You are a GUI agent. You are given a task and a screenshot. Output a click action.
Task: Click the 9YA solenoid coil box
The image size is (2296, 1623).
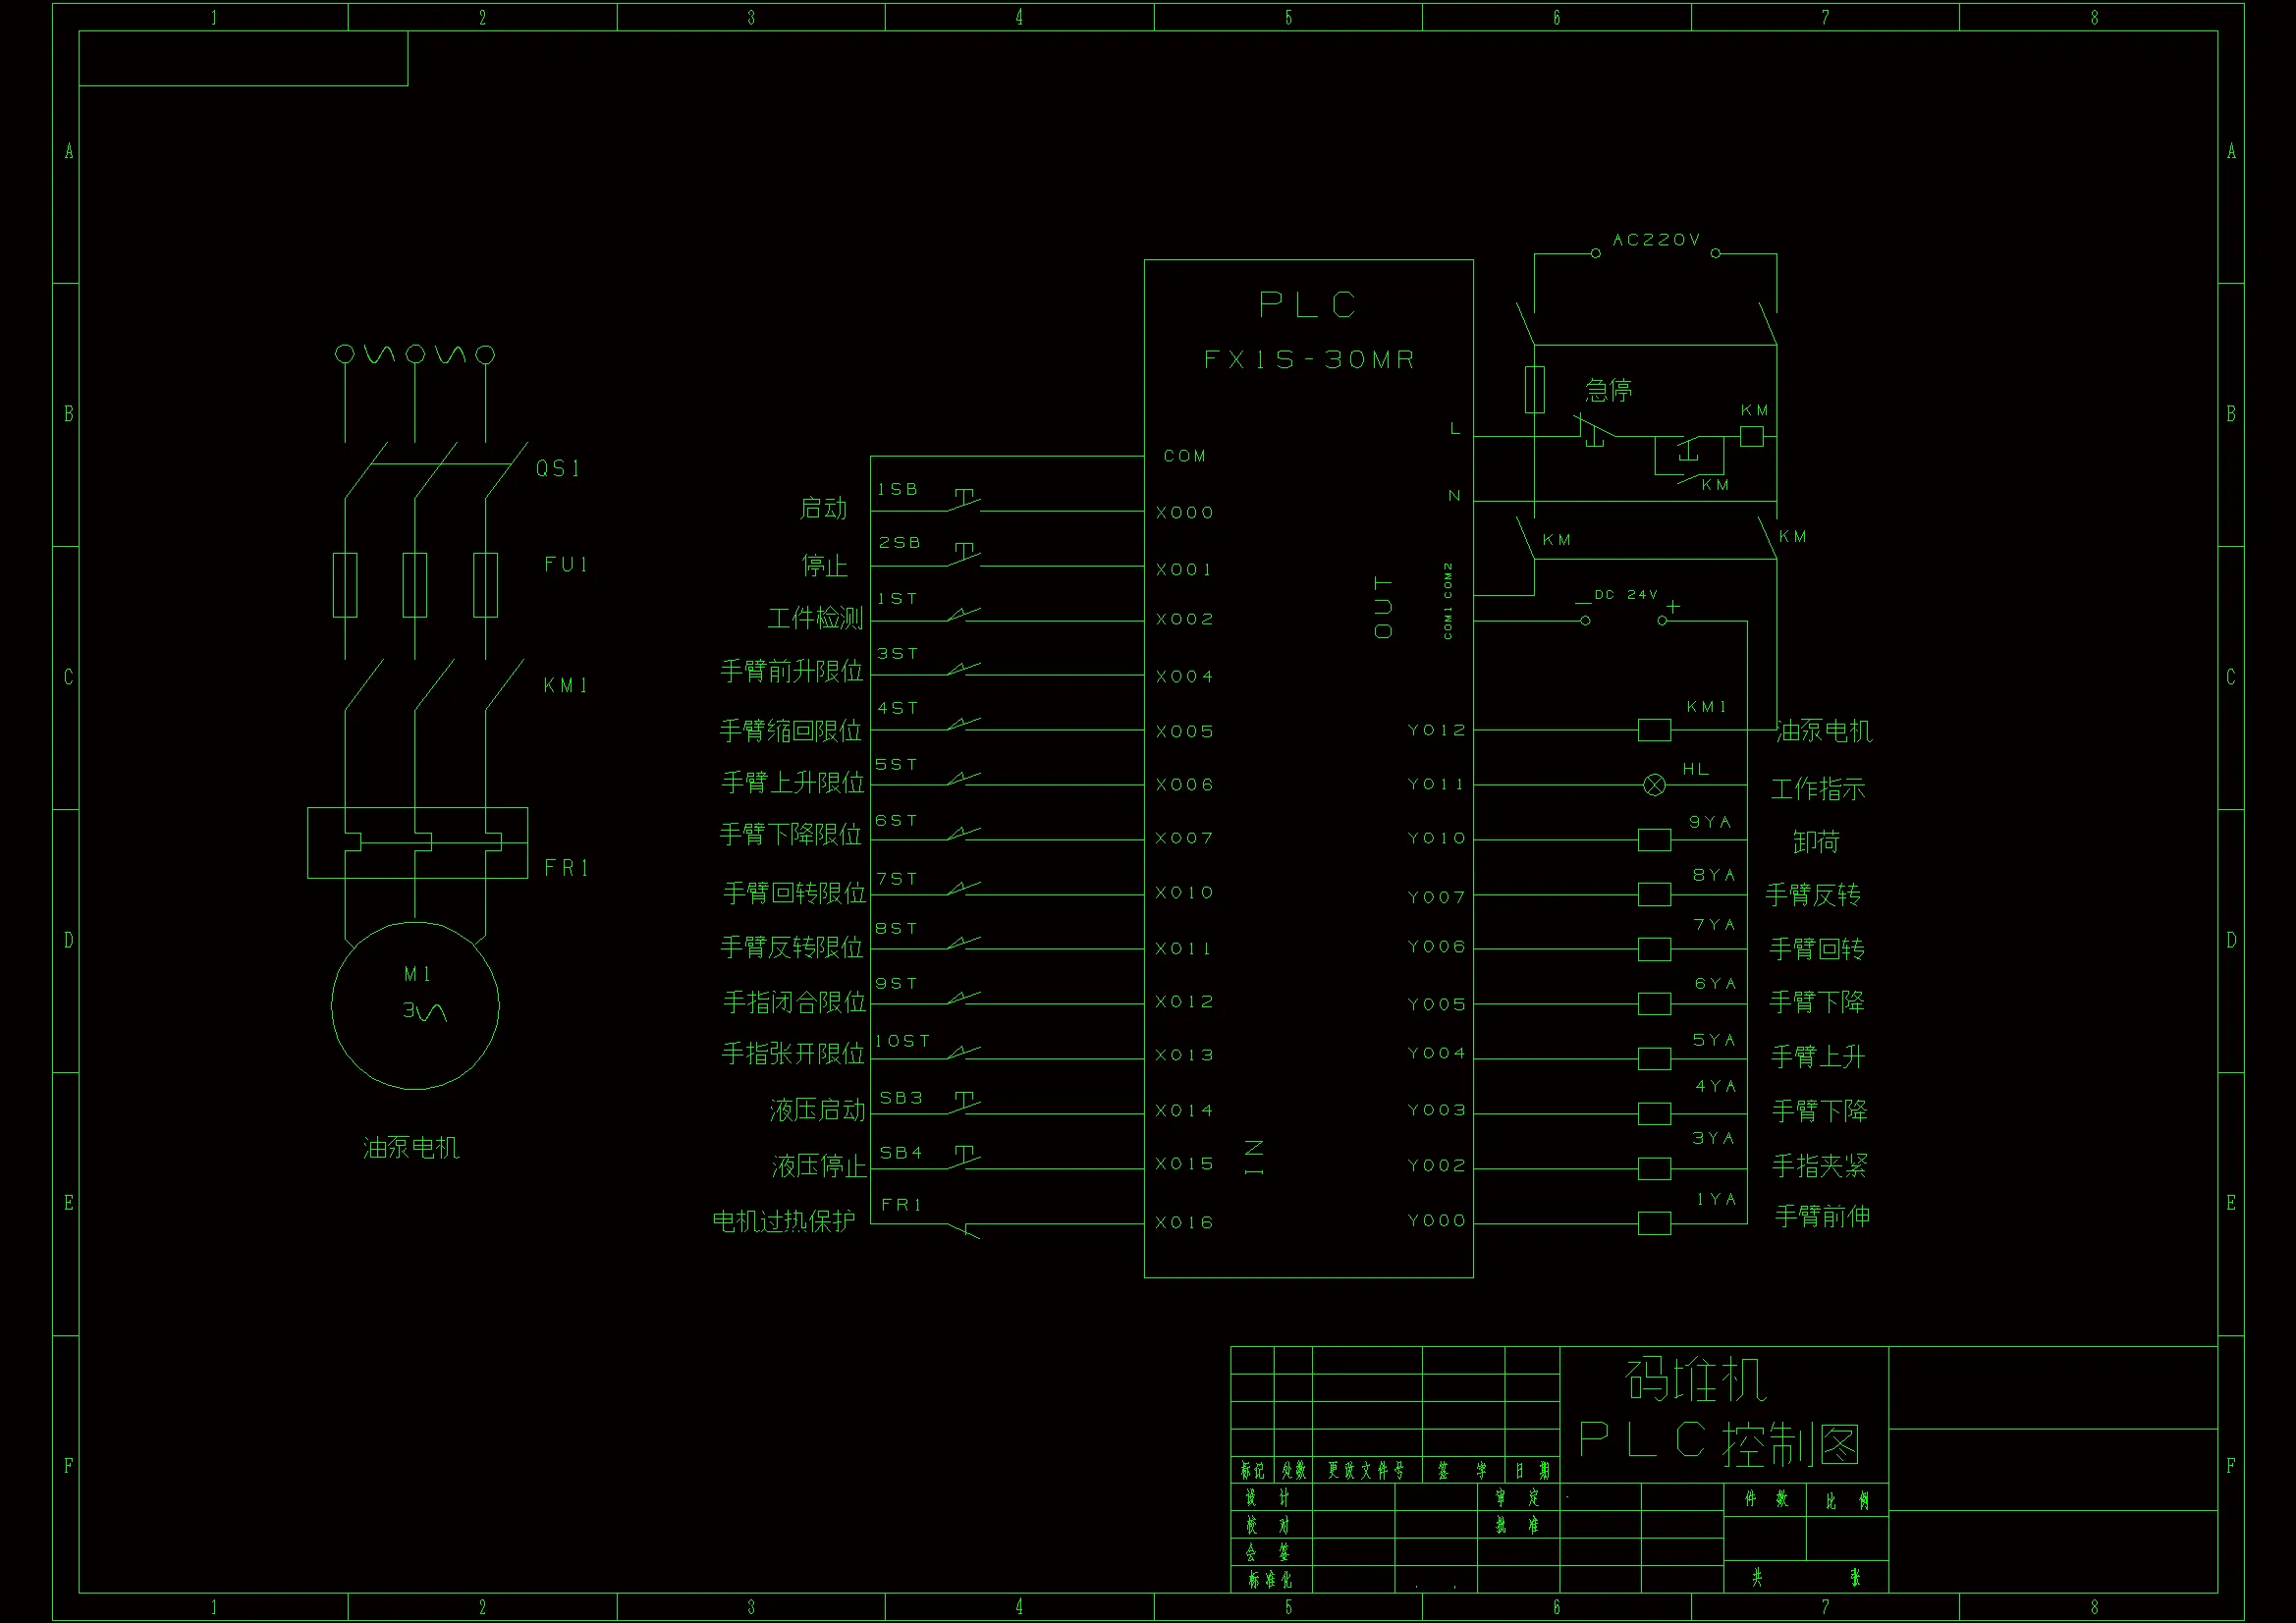[x=1654, y=840]
